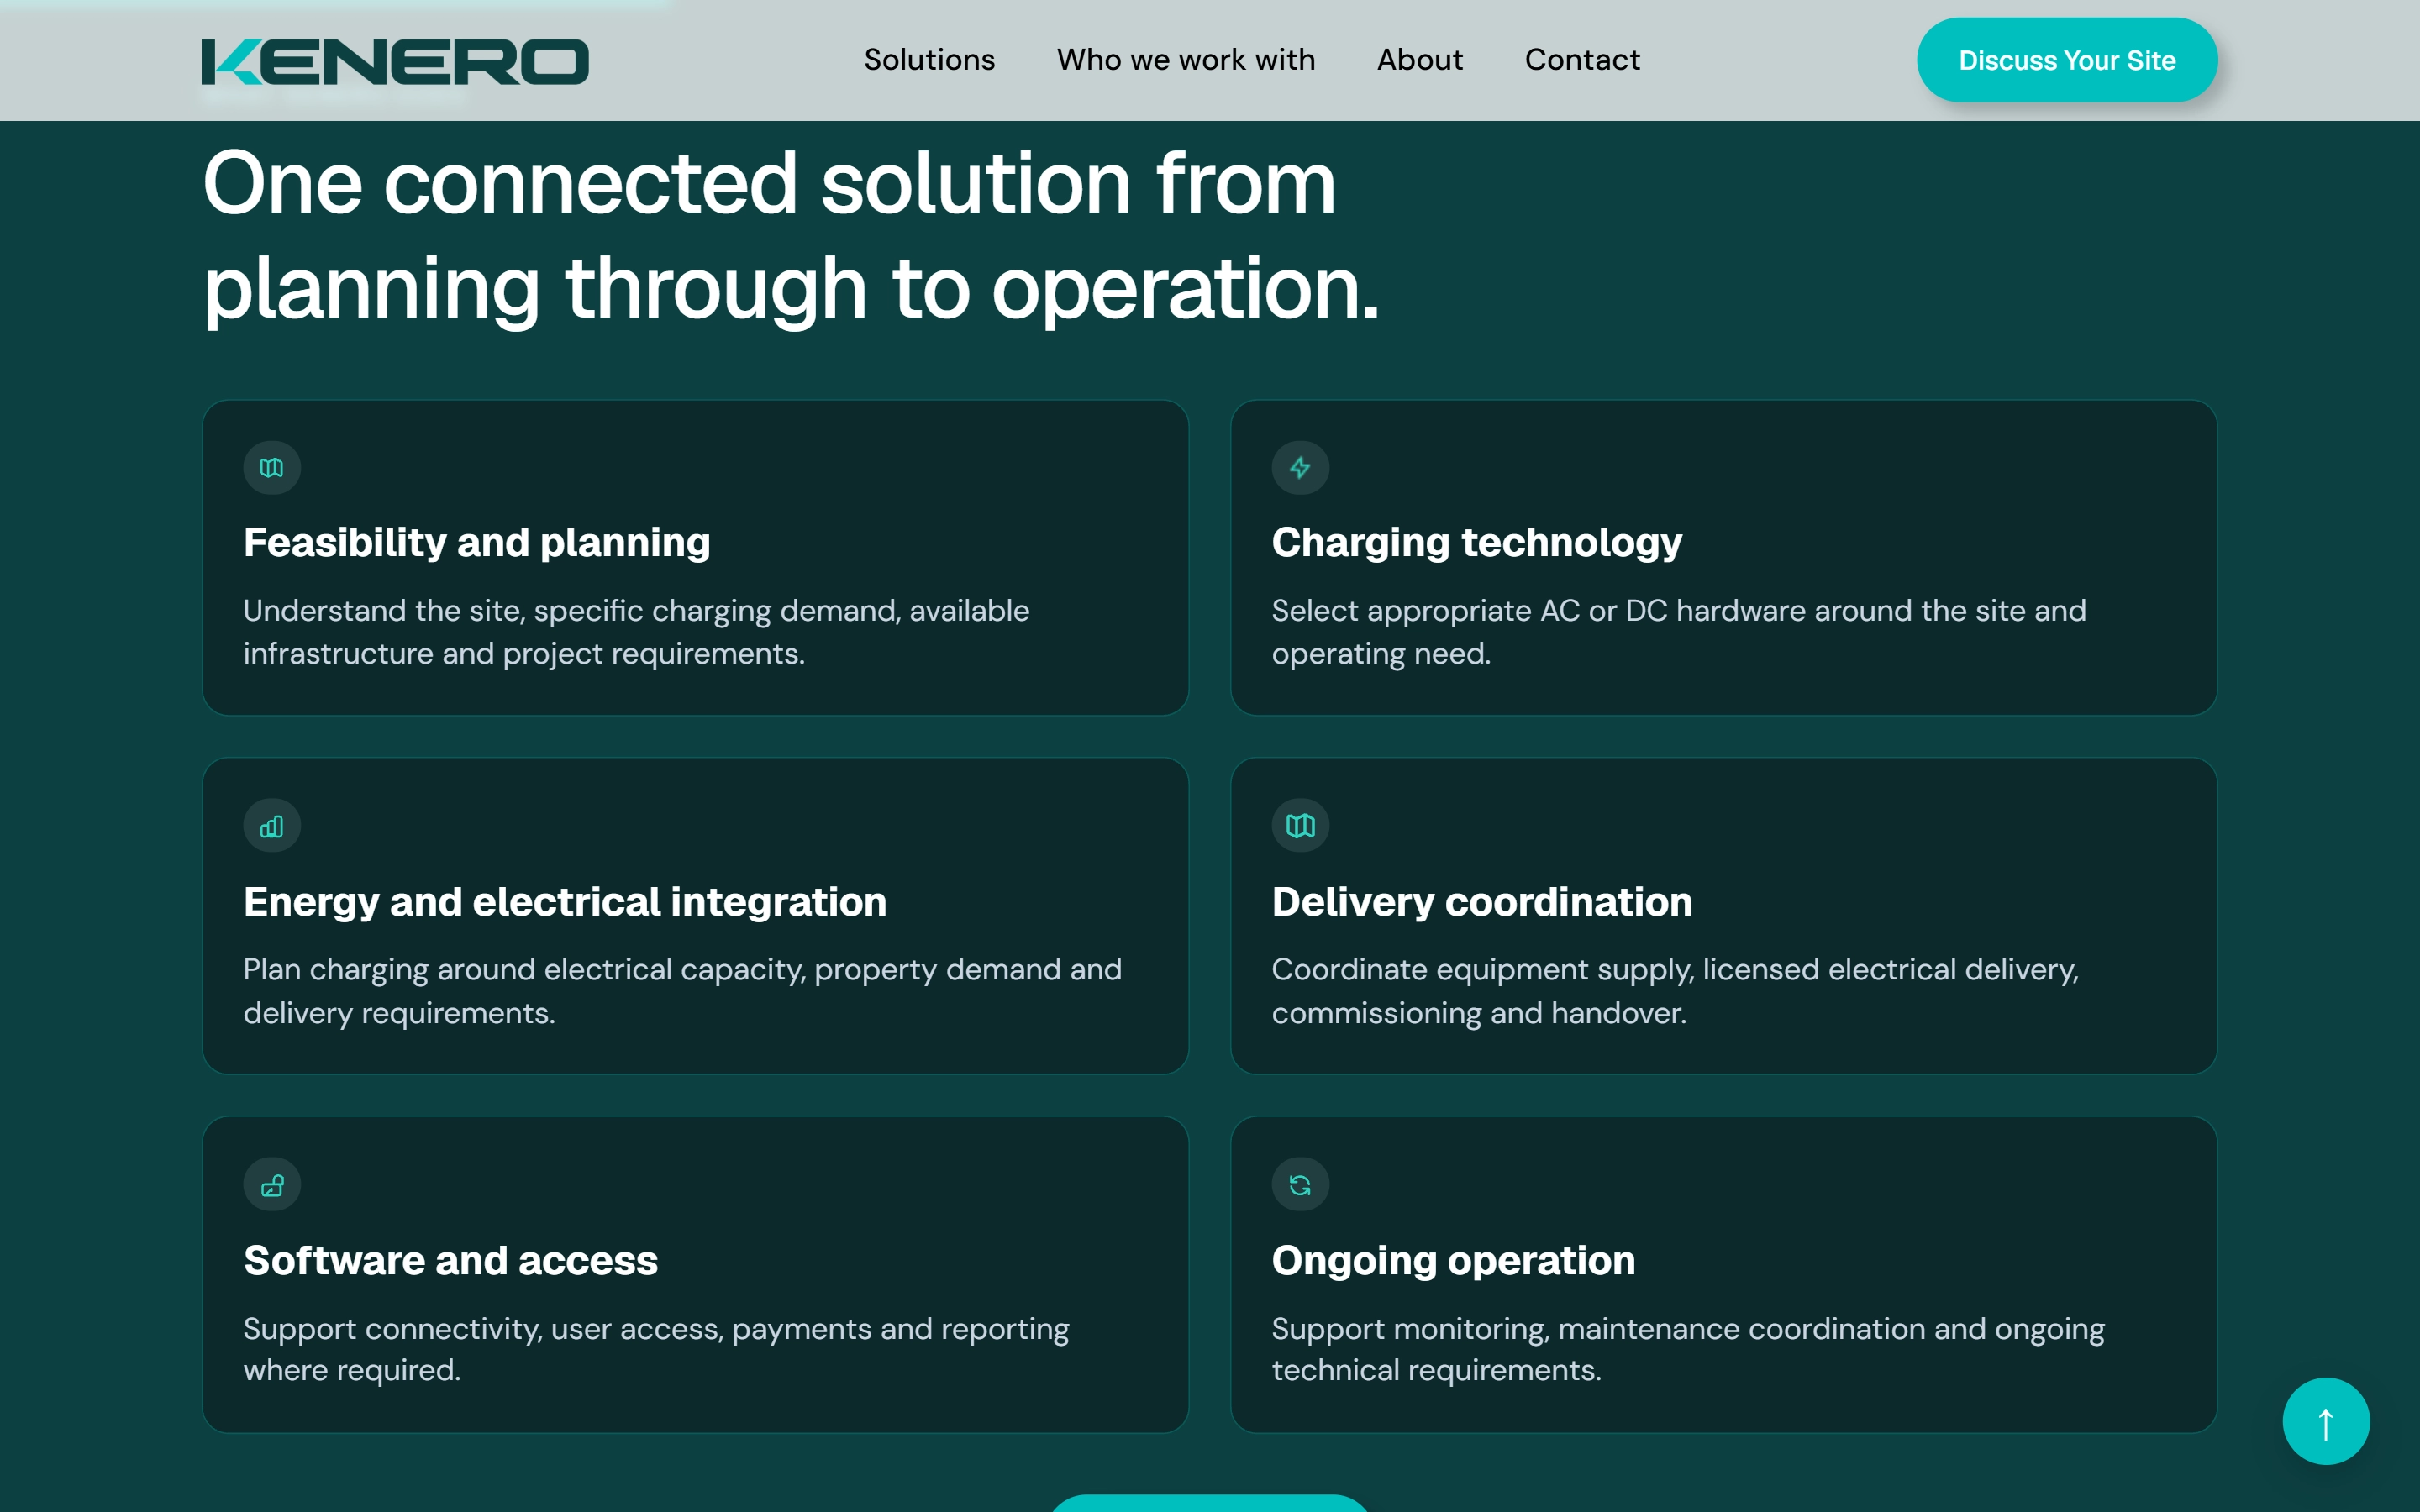This screenshot has height=1512, width=2420.
Task: Click 'Coordinate equipment supply, licensed electrical delivery' text
Action: [x=1675, y=969]
